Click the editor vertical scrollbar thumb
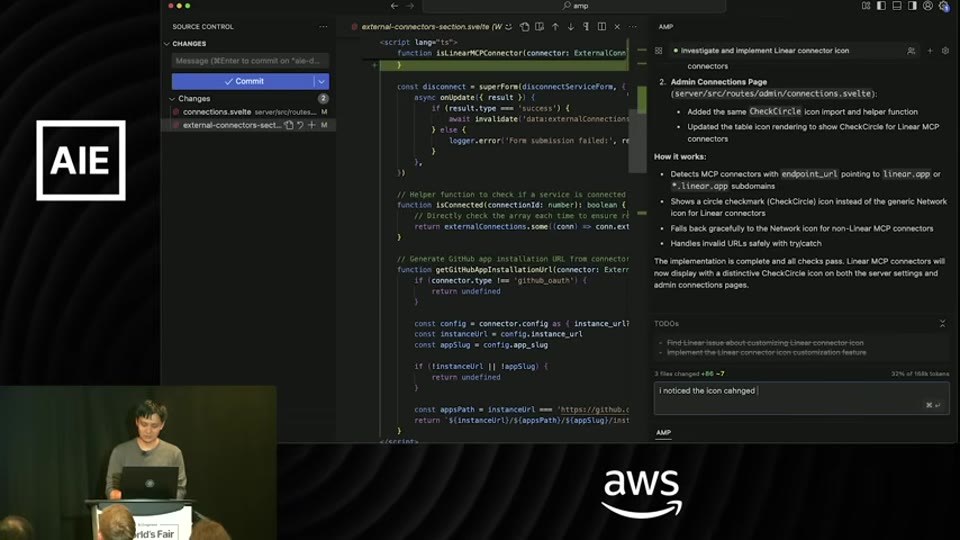 click(x=642, y=99)
